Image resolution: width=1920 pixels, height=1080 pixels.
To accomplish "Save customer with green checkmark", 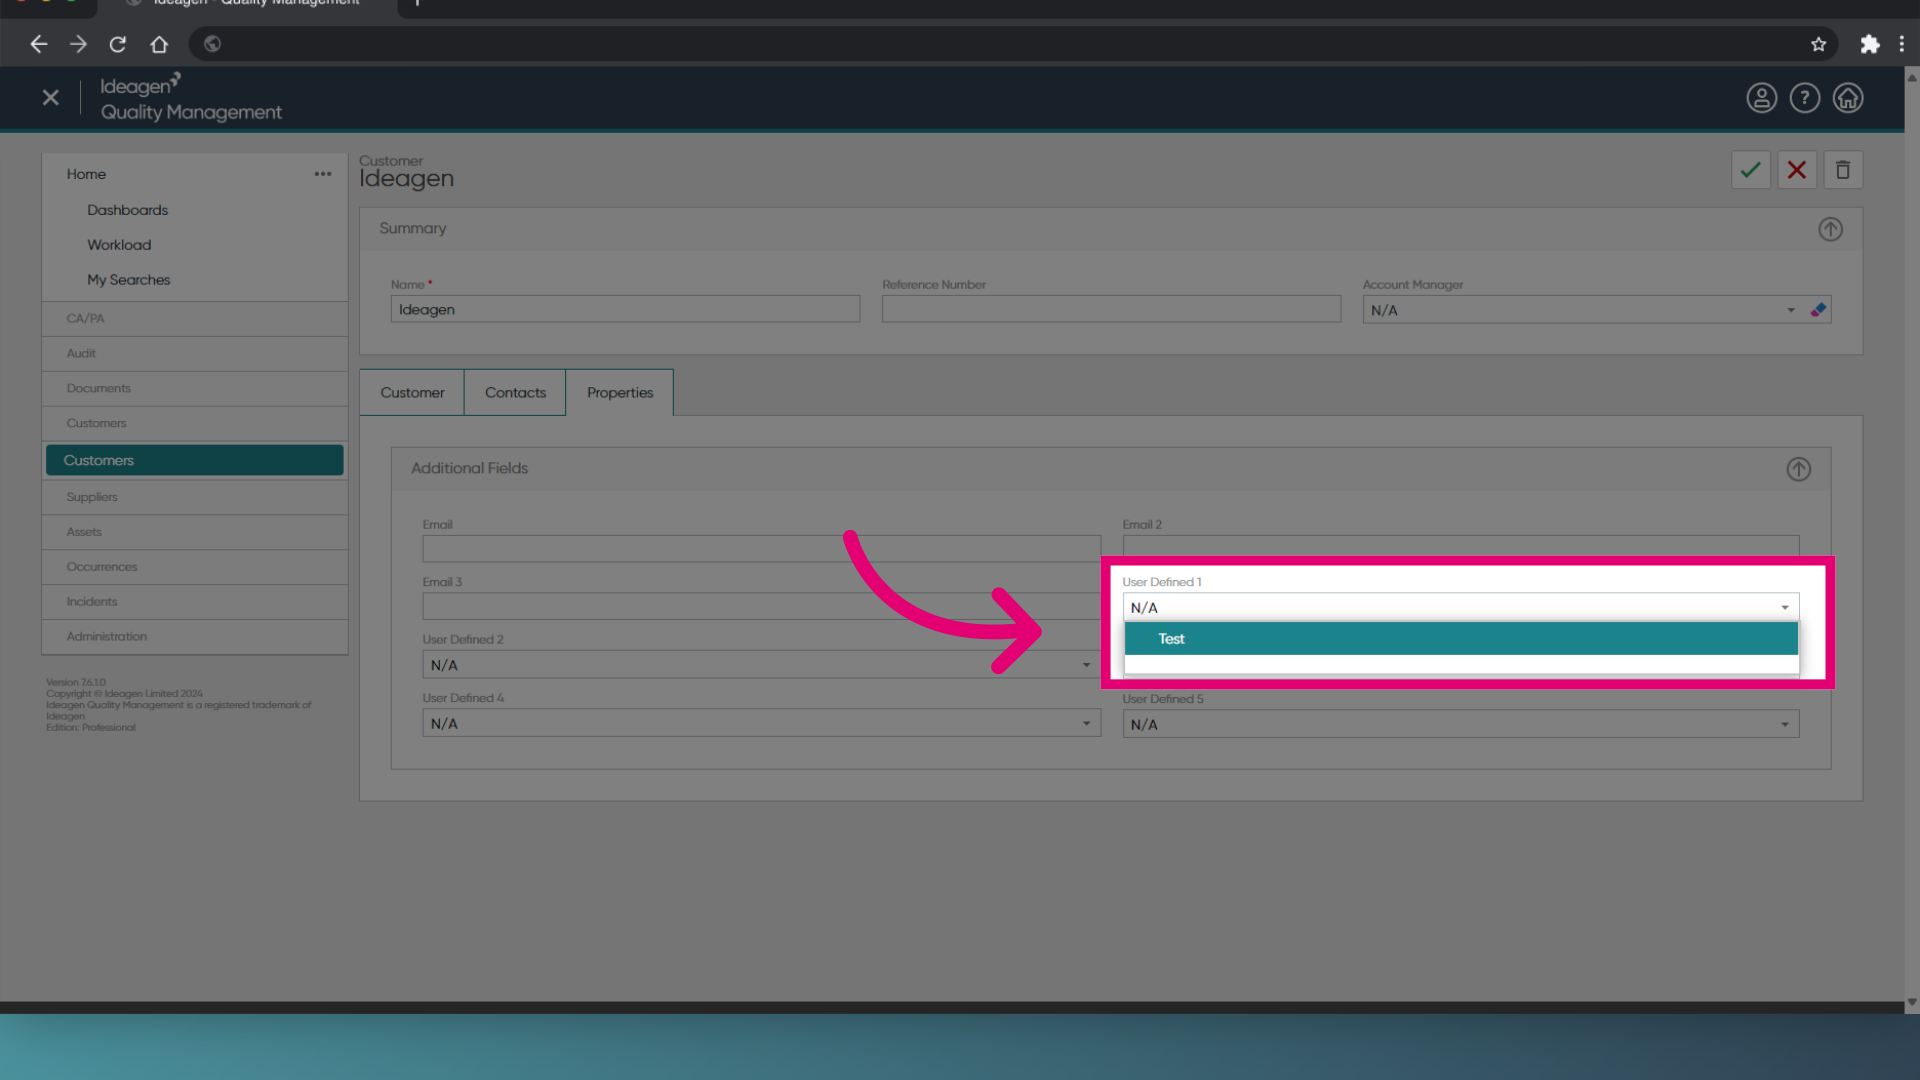I will pos(1750,170).
